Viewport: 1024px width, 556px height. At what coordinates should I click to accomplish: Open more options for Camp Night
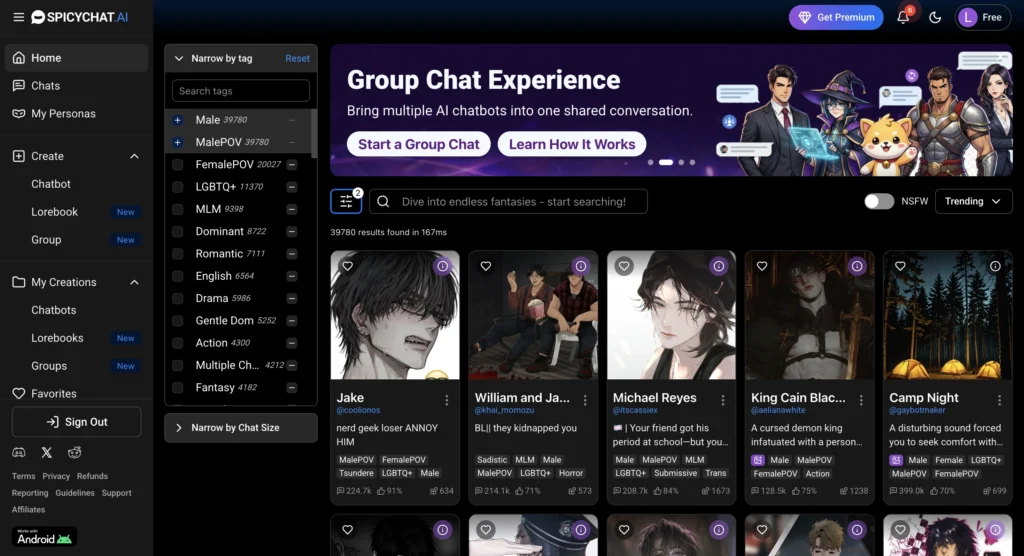[999, 401]
